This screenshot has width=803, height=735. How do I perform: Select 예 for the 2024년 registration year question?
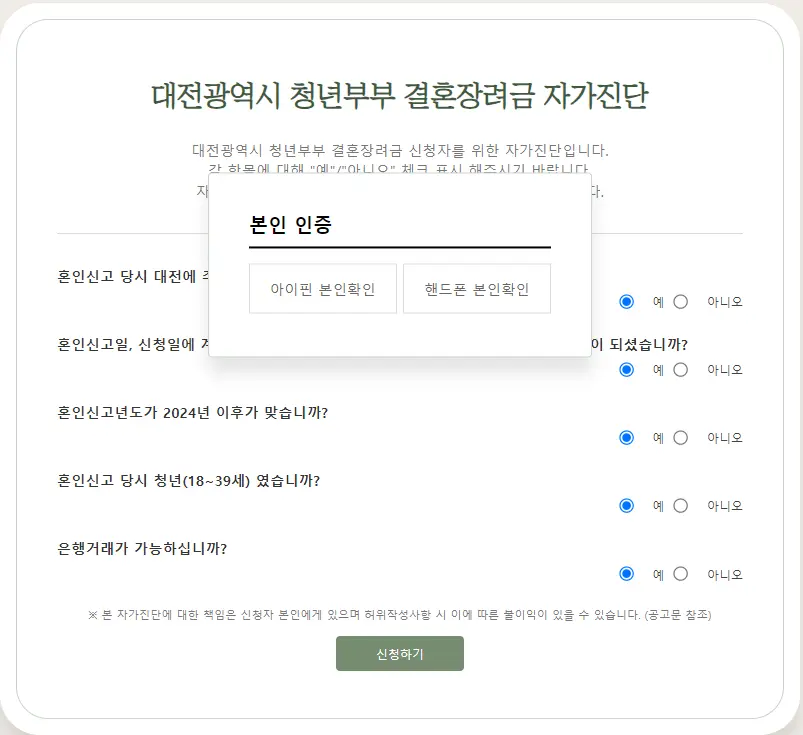(x=627, y=437)
